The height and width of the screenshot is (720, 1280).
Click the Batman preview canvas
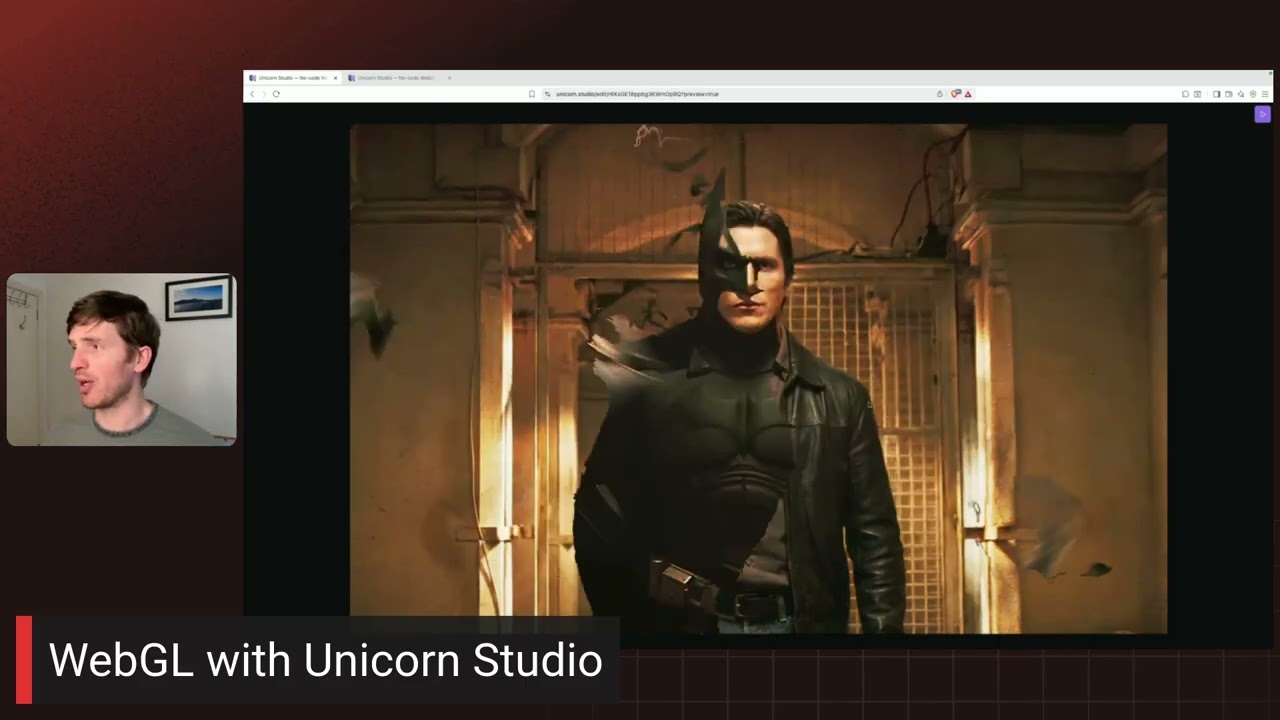pos(758,379)
